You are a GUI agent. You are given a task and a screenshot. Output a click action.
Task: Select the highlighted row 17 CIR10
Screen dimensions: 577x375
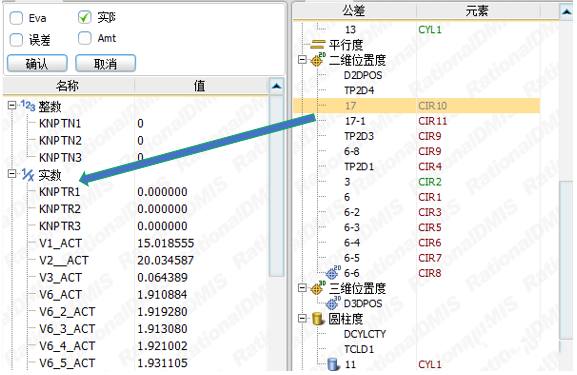pos(417,106)
